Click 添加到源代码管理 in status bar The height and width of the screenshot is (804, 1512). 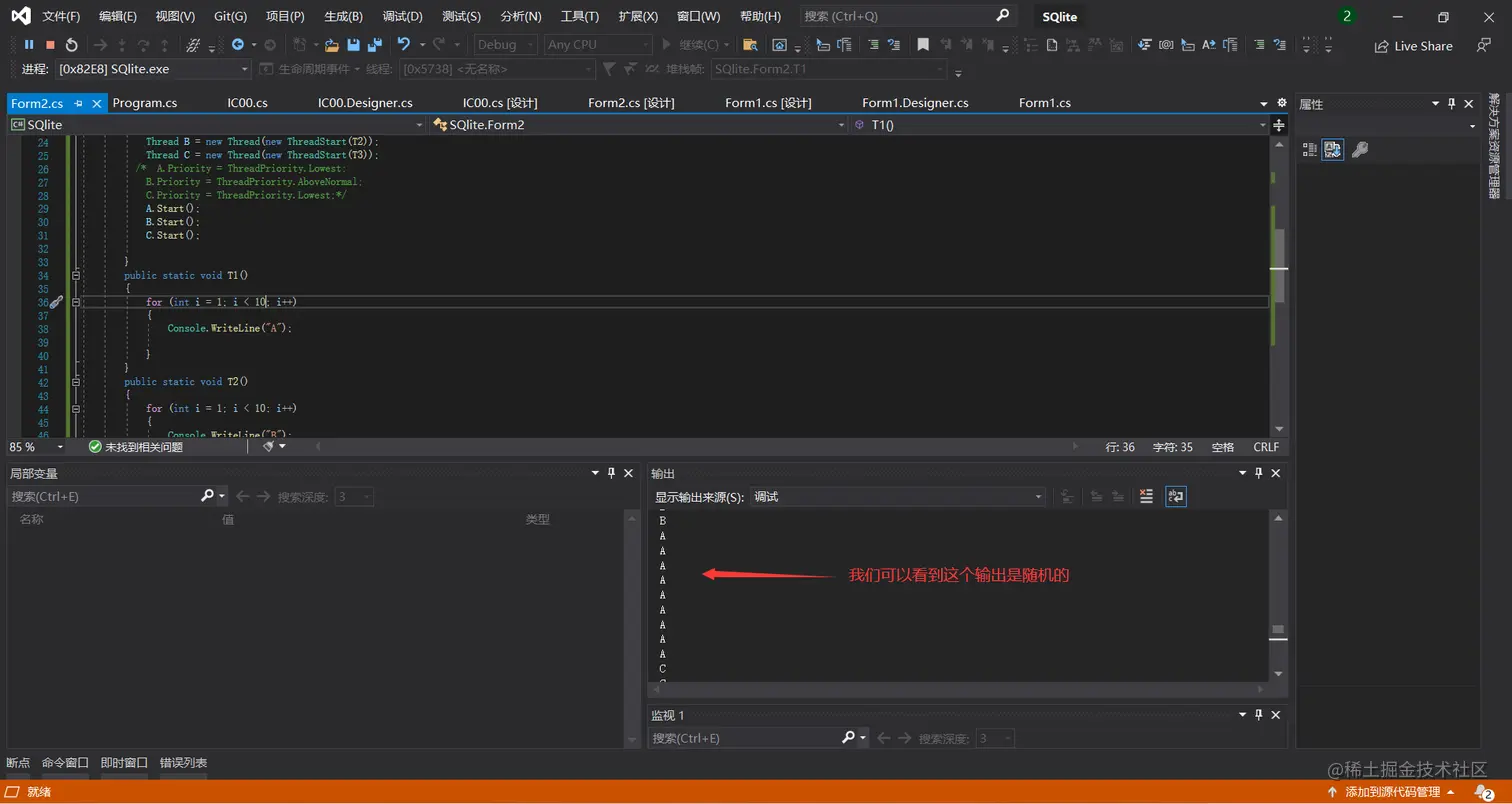pos(1392,792)
